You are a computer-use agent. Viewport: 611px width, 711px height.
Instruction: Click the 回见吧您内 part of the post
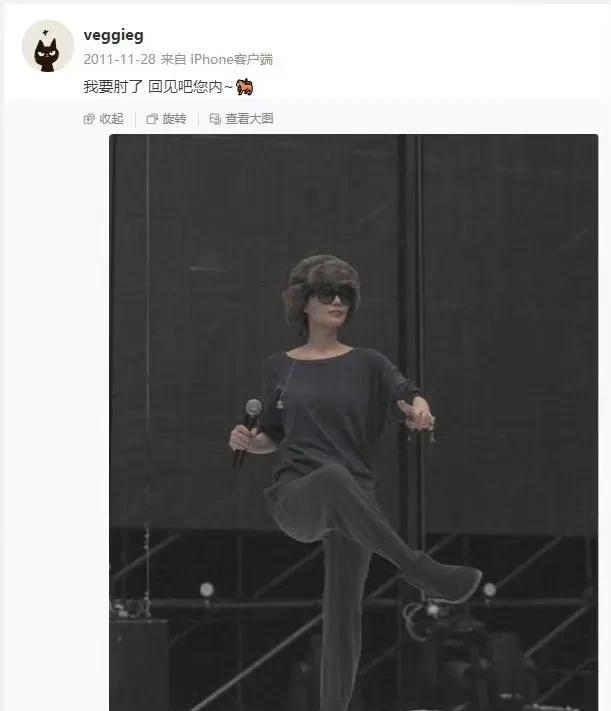tap(185, 86)
